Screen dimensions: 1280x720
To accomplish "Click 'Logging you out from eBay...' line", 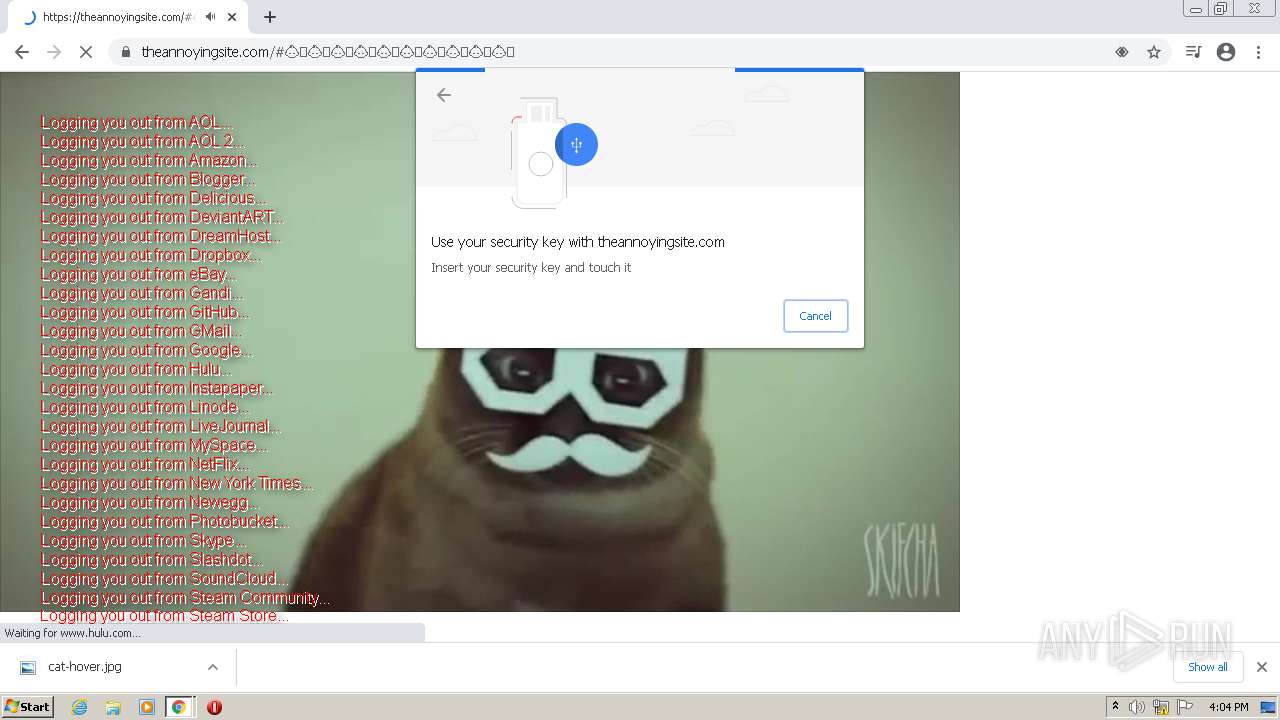I will (x=139, y=275).
